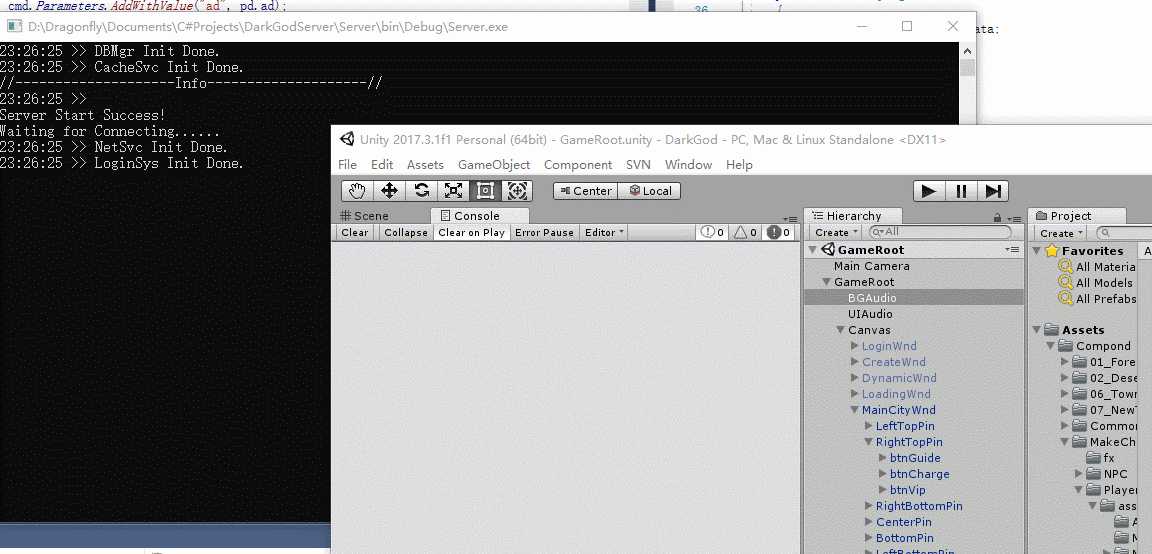
Task: Select UIAudio in Hierarchy
Action: click(870, 314)
